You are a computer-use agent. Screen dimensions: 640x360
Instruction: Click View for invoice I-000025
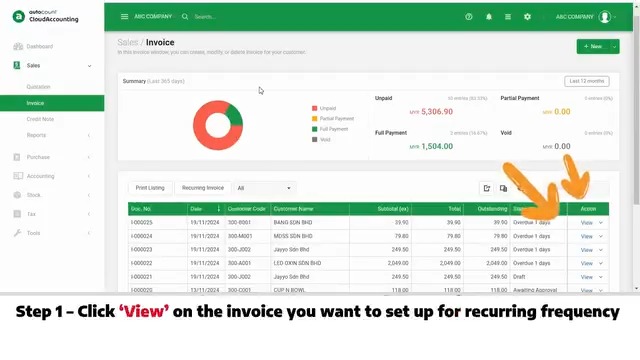click(x=587, y=223)
